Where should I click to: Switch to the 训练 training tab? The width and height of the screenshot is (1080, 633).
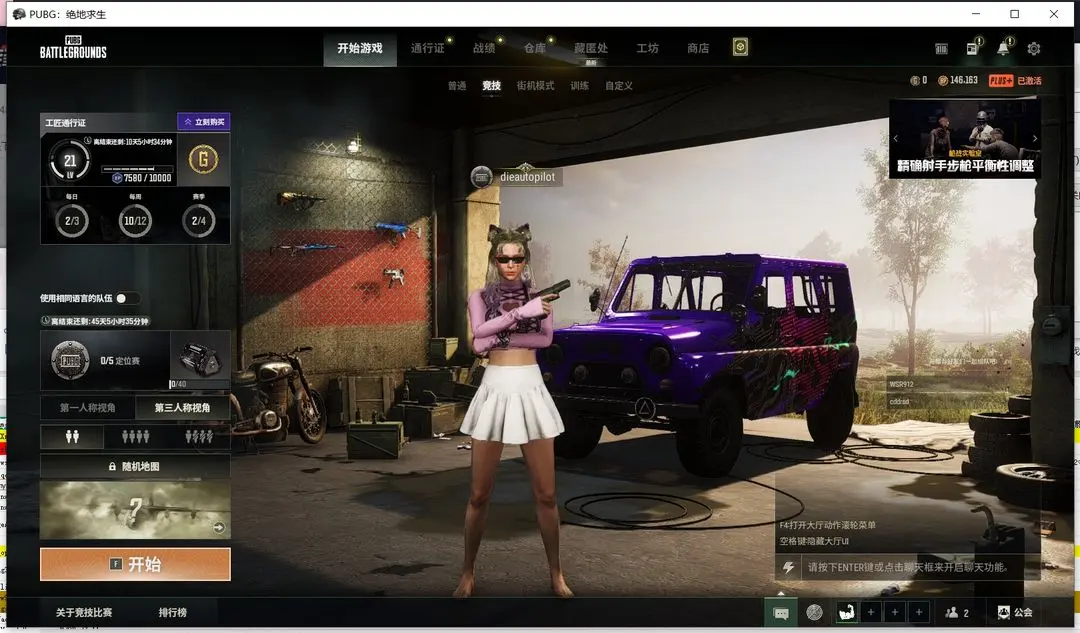click(x=579, y=85)
